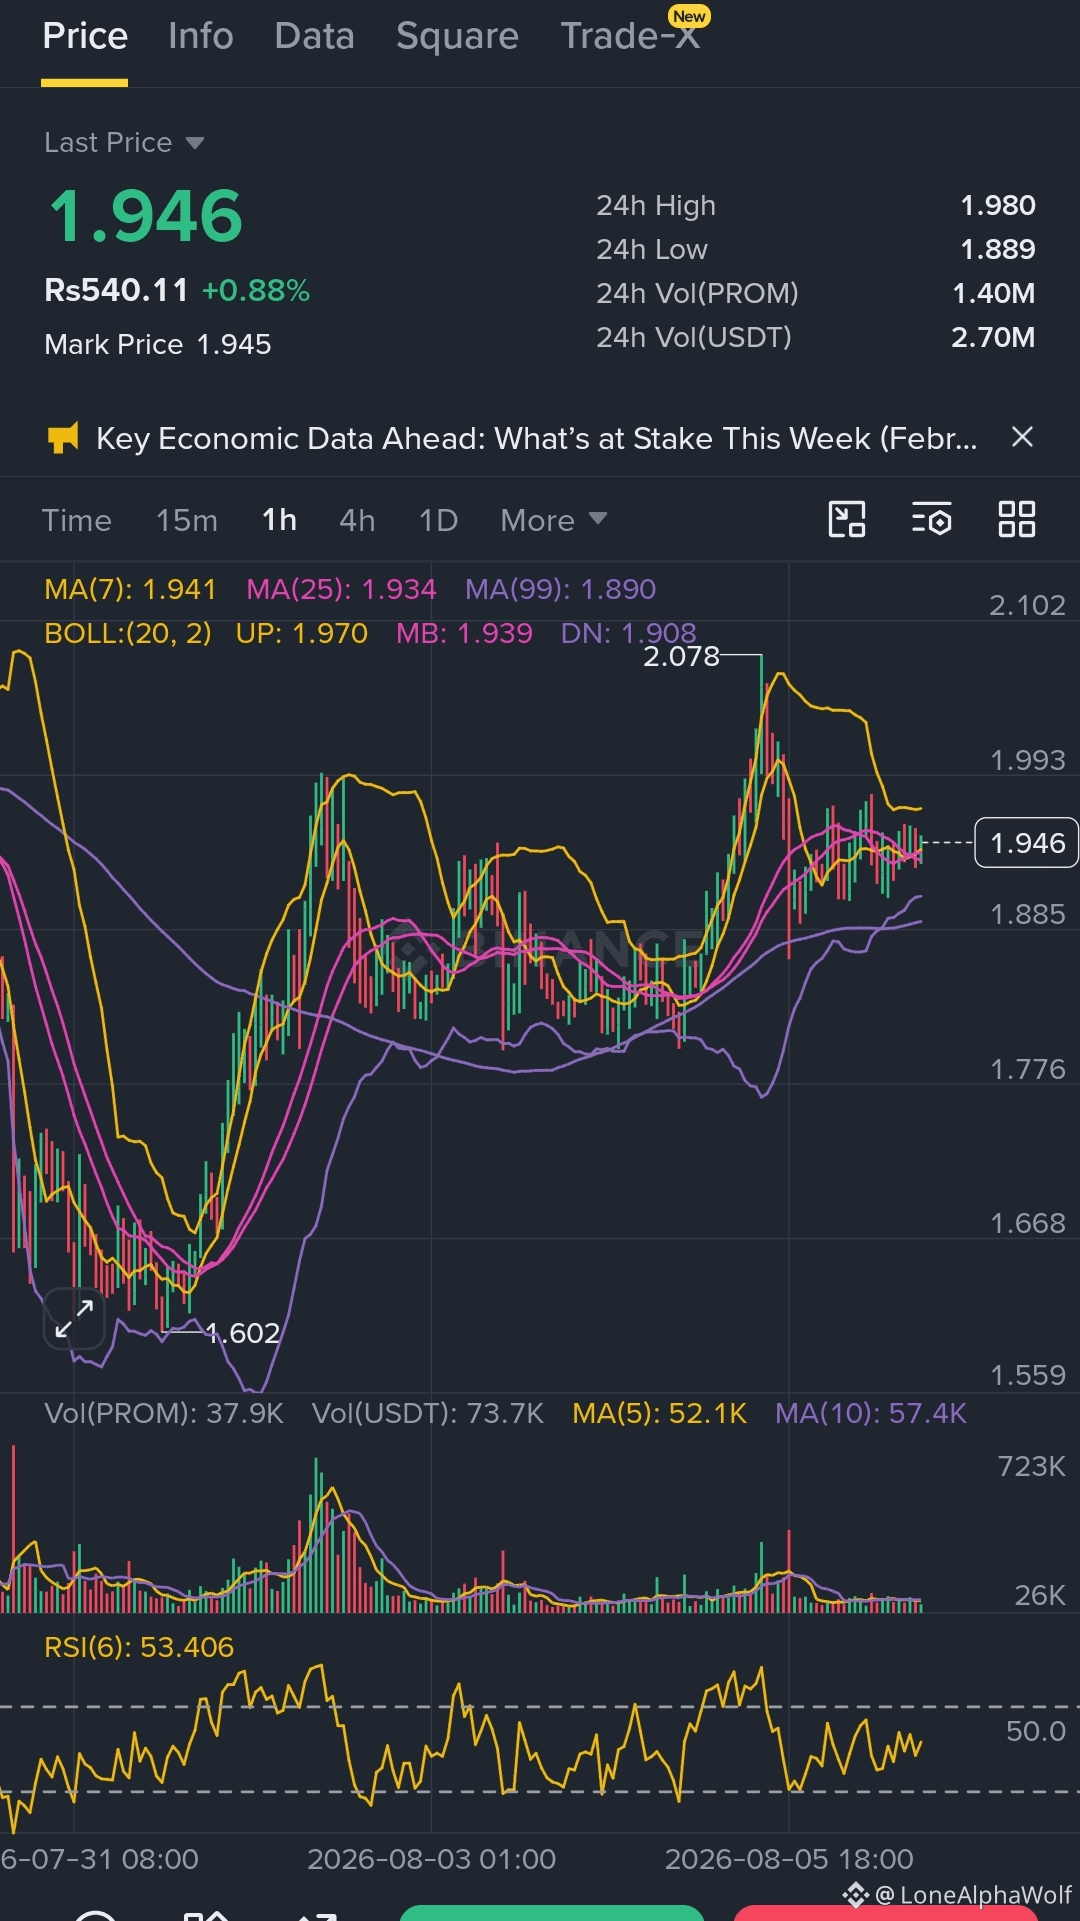Tap the 24h Vol(PROM) value 1.40M

pyautogui.click(x=993, y=293)
